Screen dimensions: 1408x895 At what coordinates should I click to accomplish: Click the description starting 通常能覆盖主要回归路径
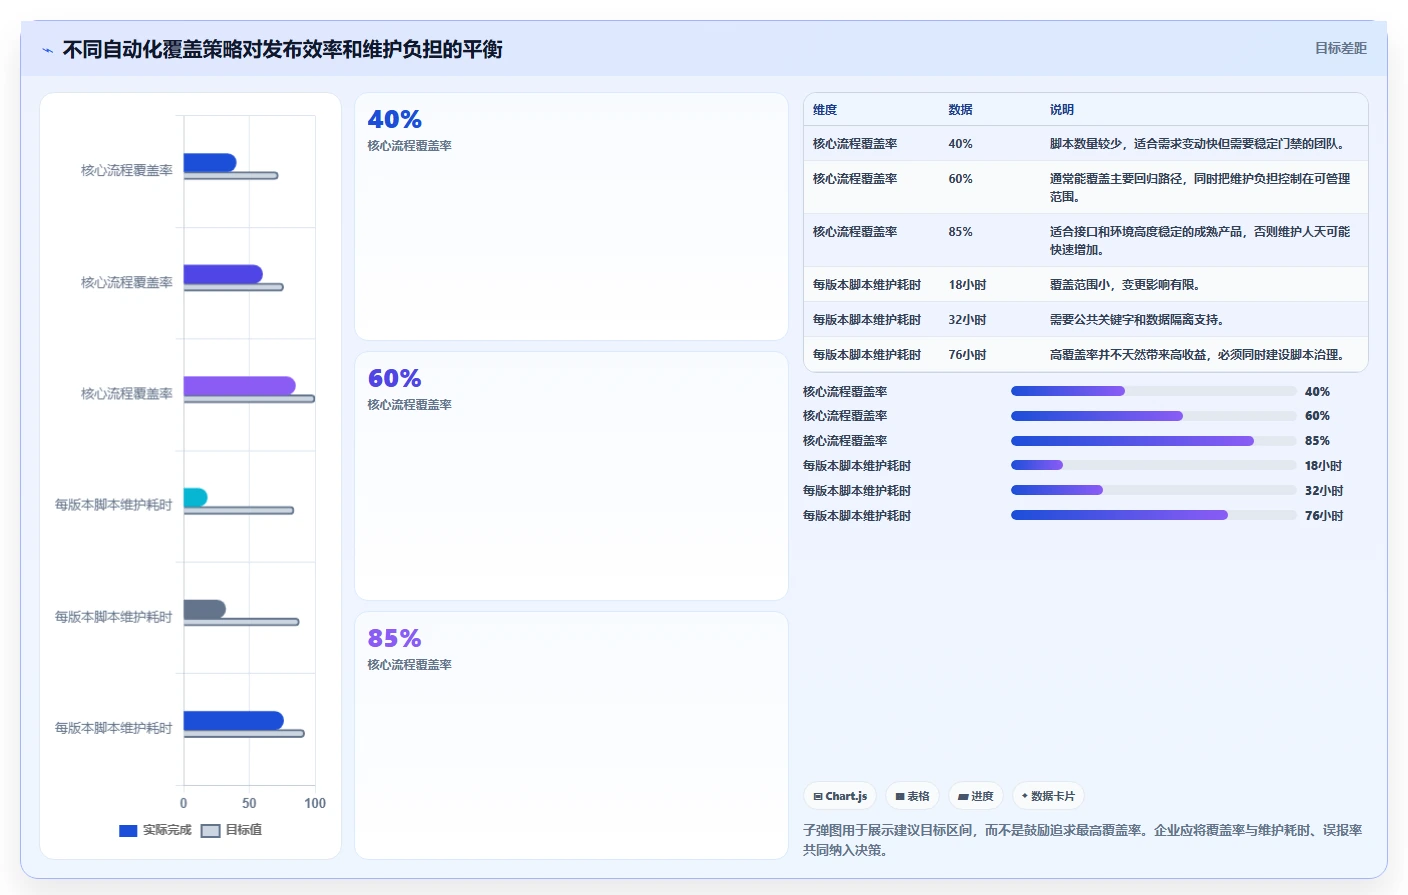click(1200, 188)
